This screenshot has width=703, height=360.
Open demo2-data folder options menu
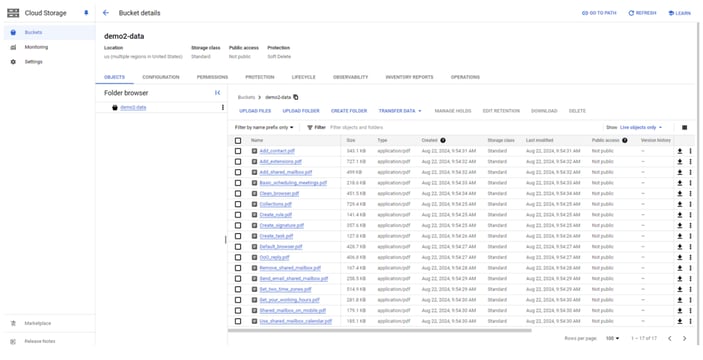click(x=223, y=108)
